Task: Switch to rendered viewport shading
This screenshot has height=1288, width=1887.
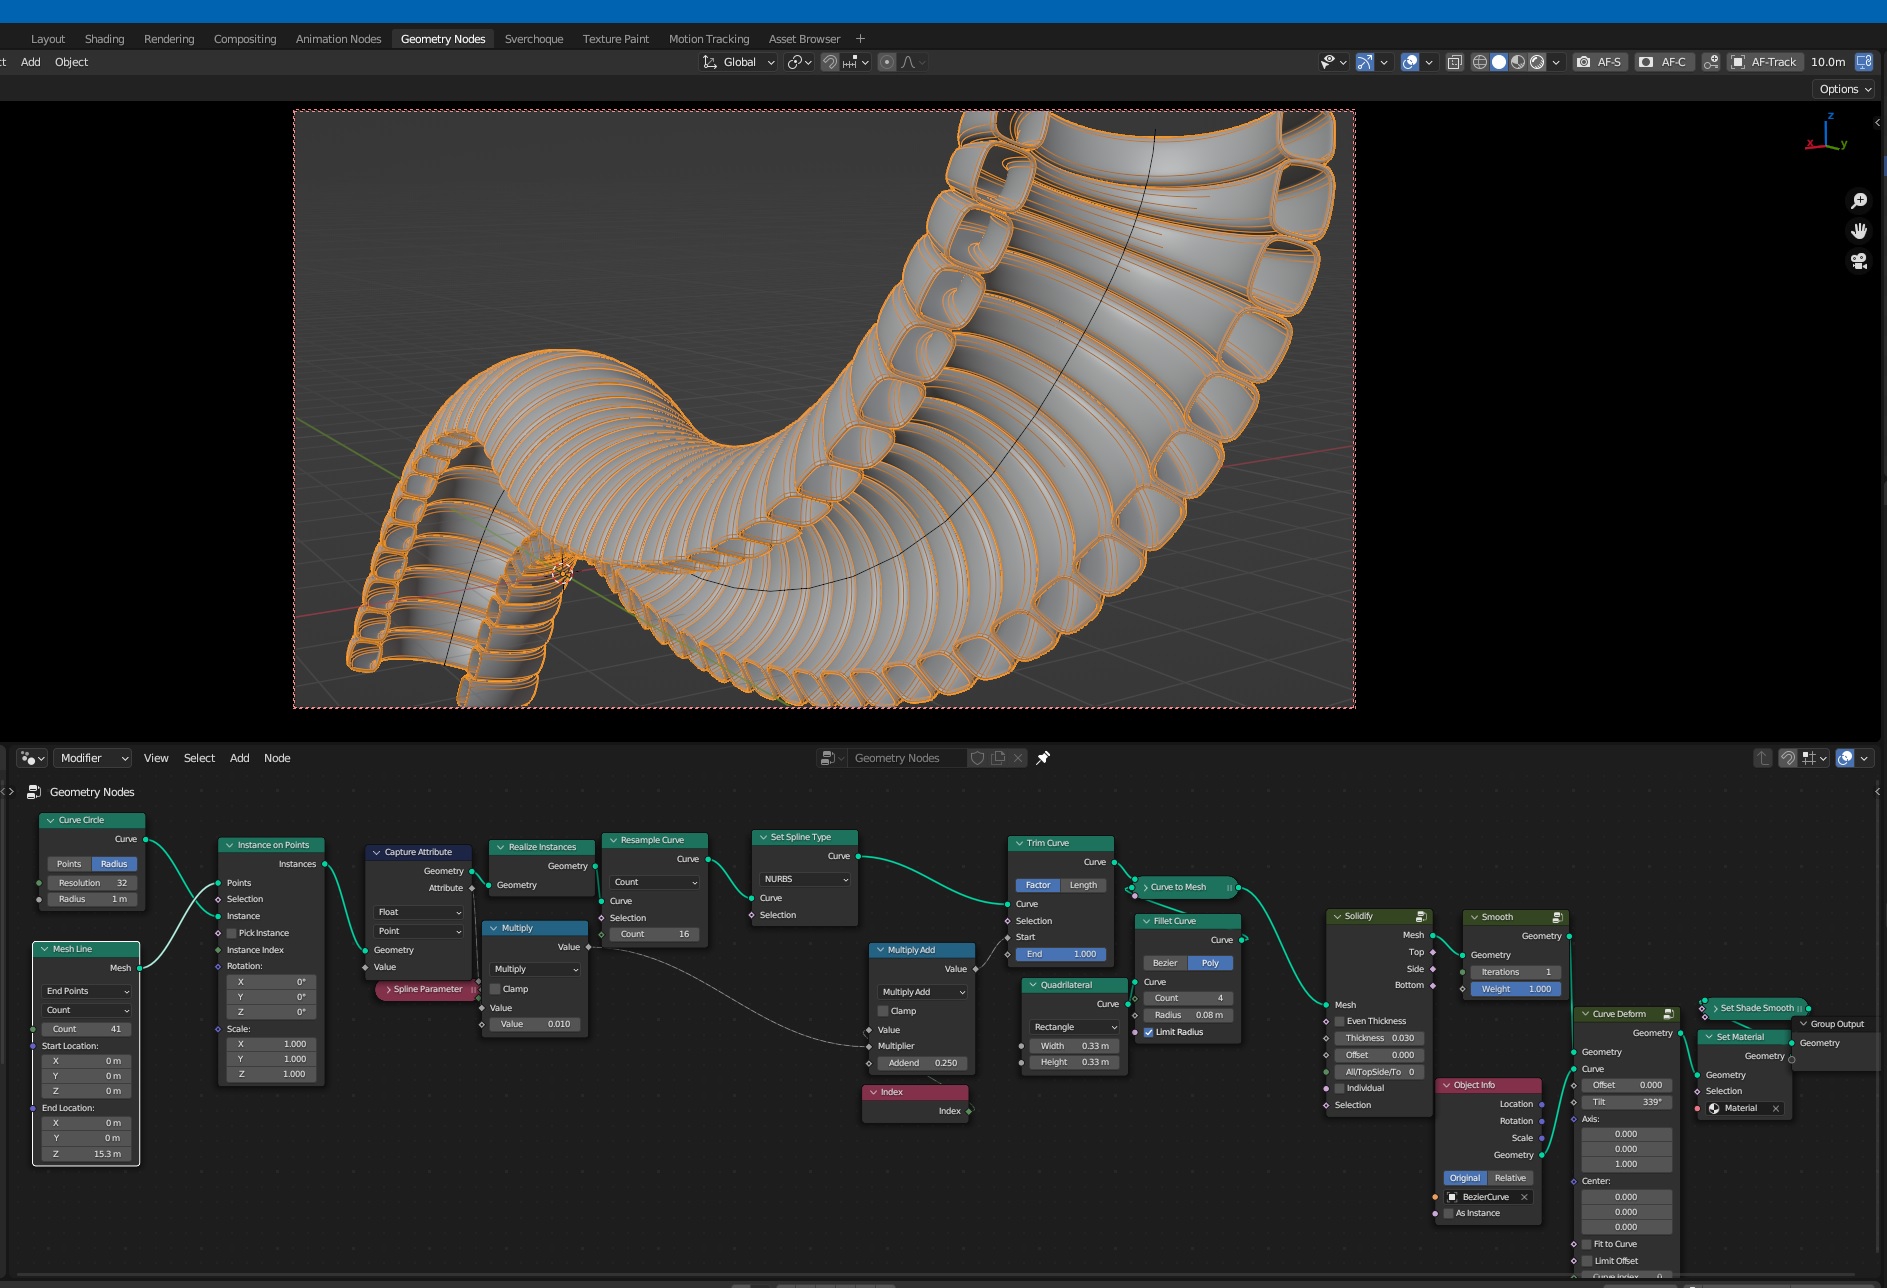Action: (x=1537, y=62)
